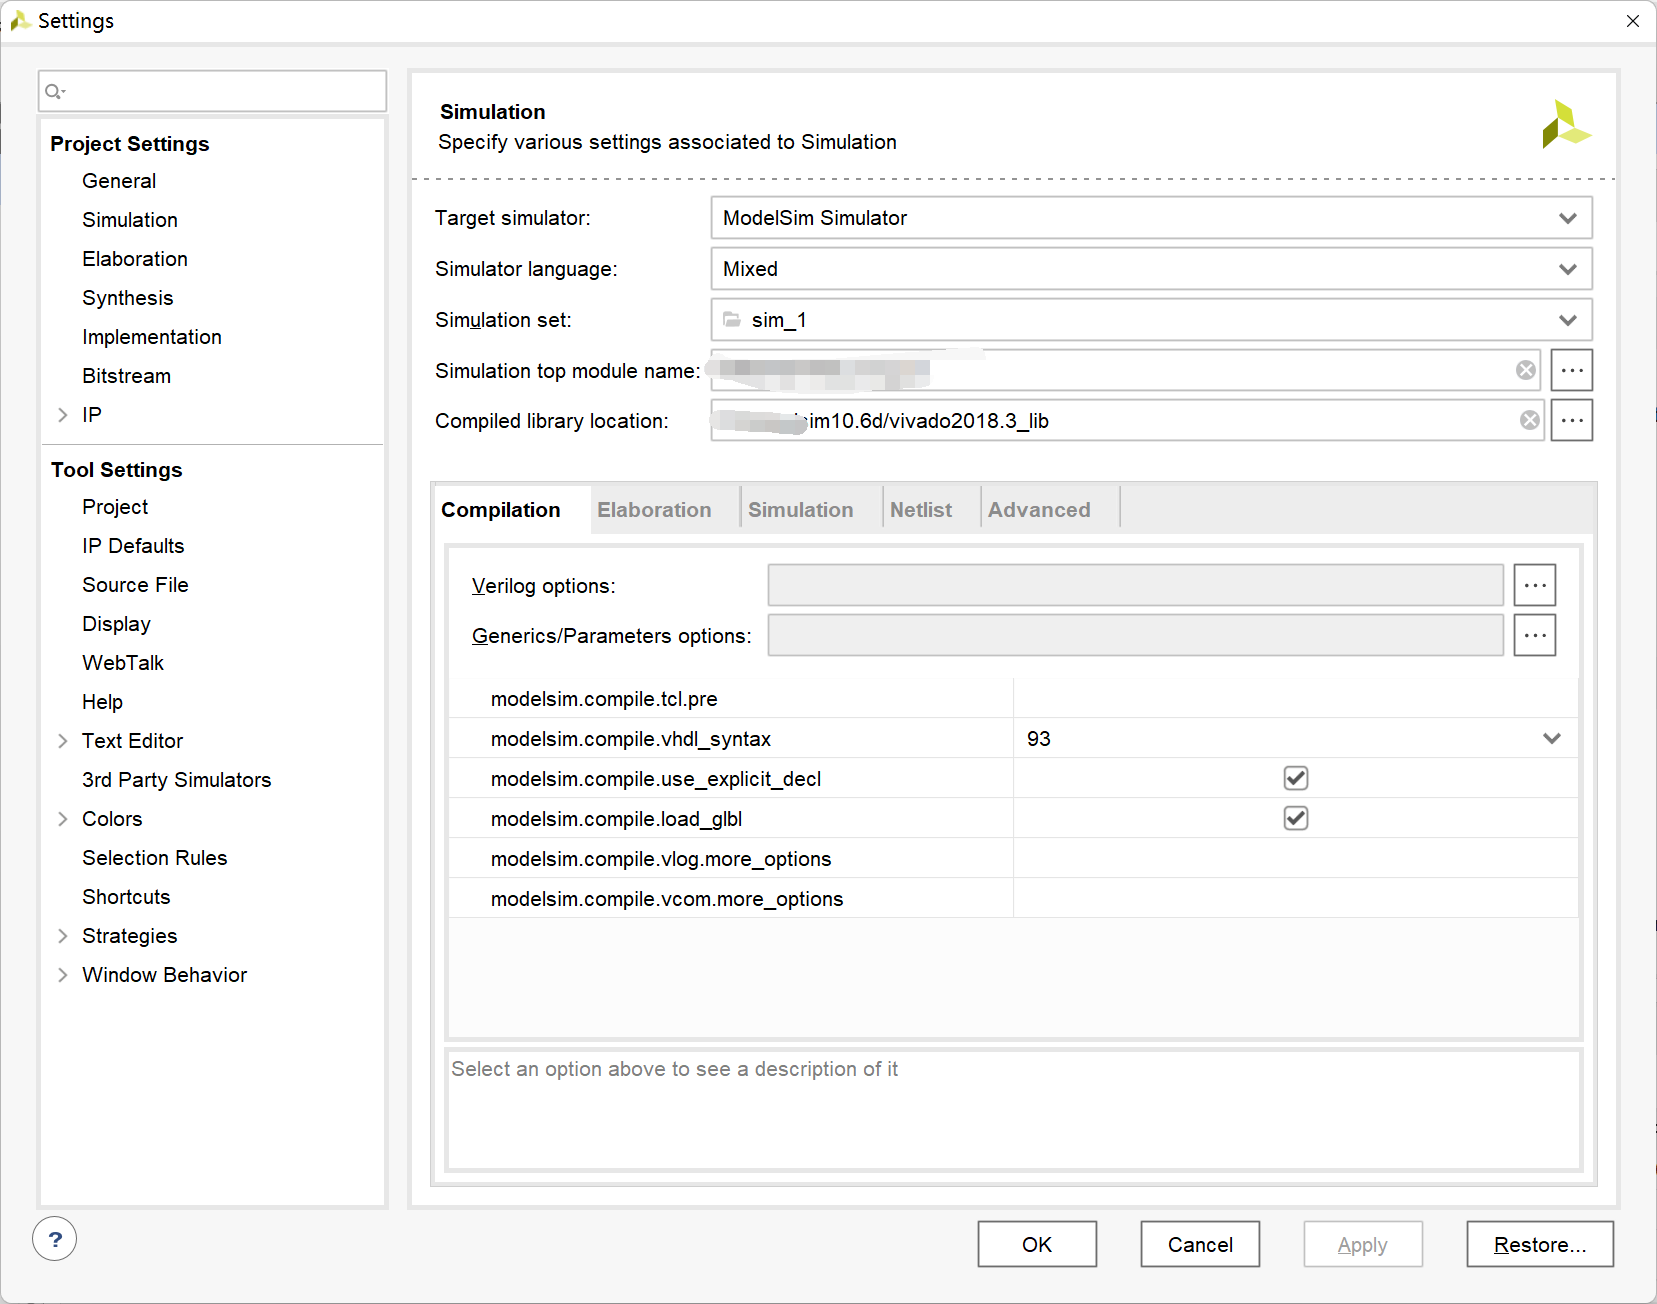Open the vhdl_syntax version dropdown
Image resolution: width=1657 pixels, height=1304 pixels.
(x=1551, y=739)
